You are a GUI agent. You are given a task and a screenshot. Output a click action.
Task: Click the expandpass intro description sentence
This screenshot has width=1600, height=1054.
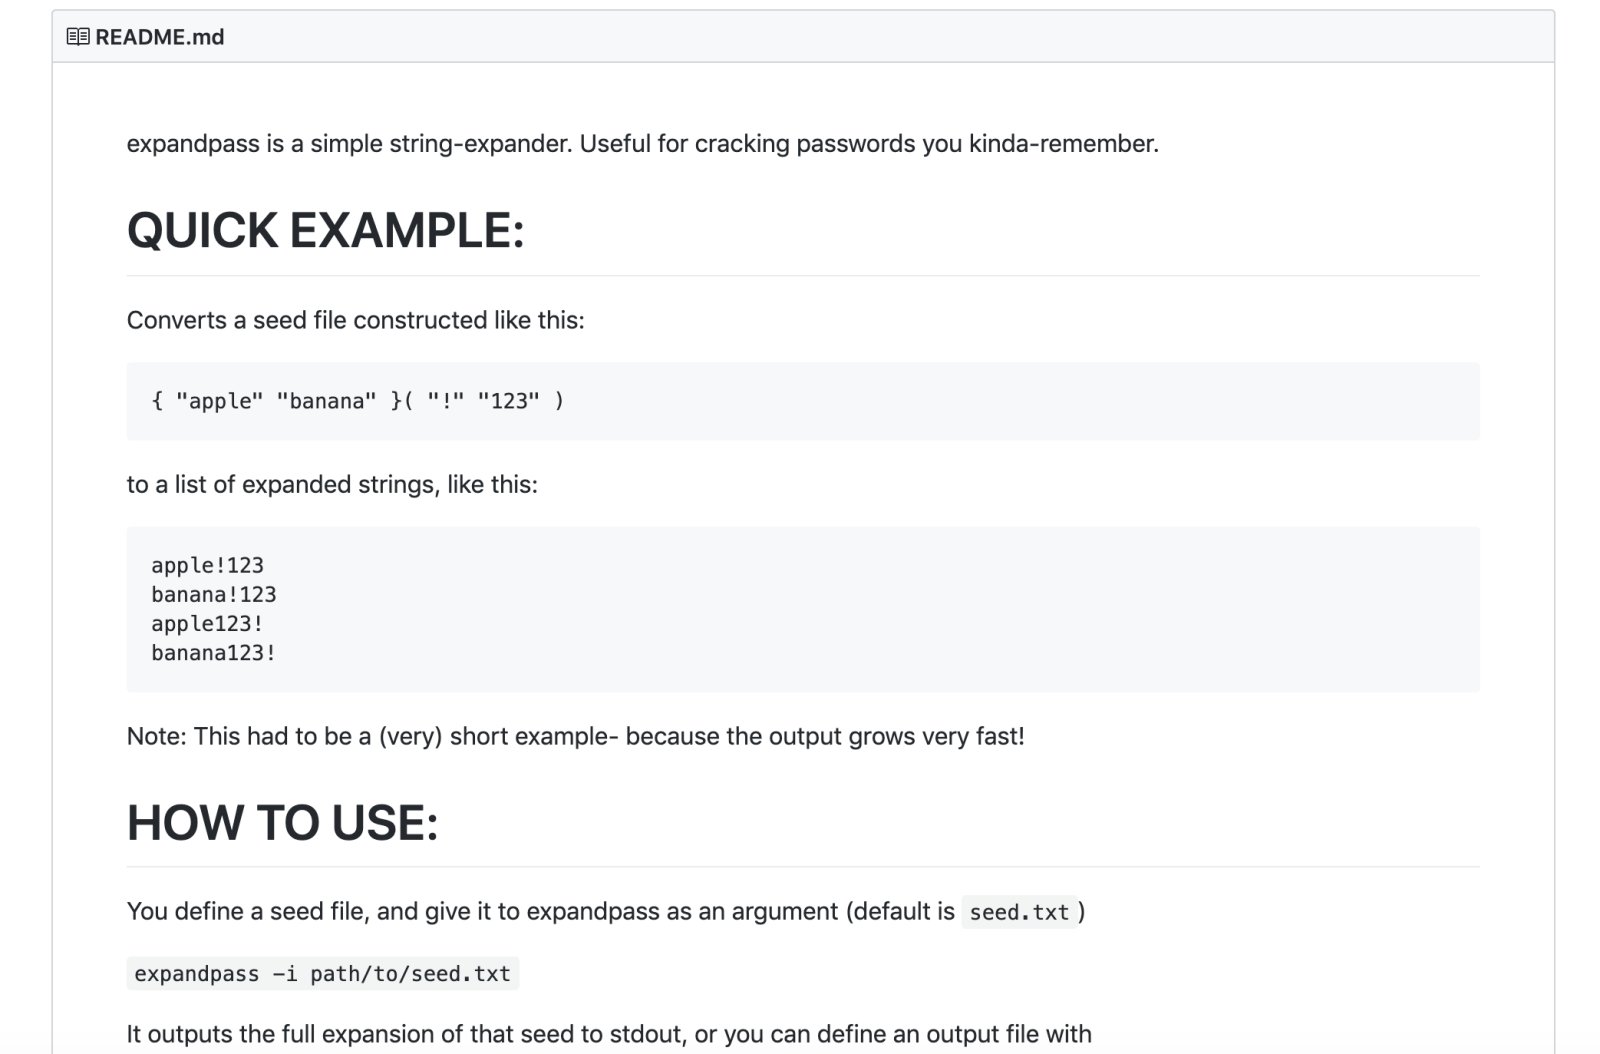pyautogui.click(x=642, y=144)
